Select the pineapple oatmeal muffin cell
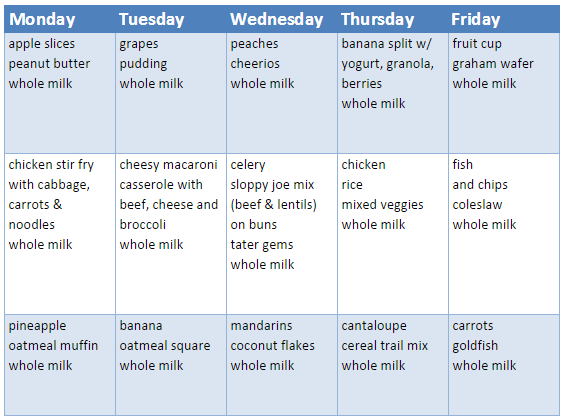This screenshot has width=566, height=420. [x=60, y=365]
